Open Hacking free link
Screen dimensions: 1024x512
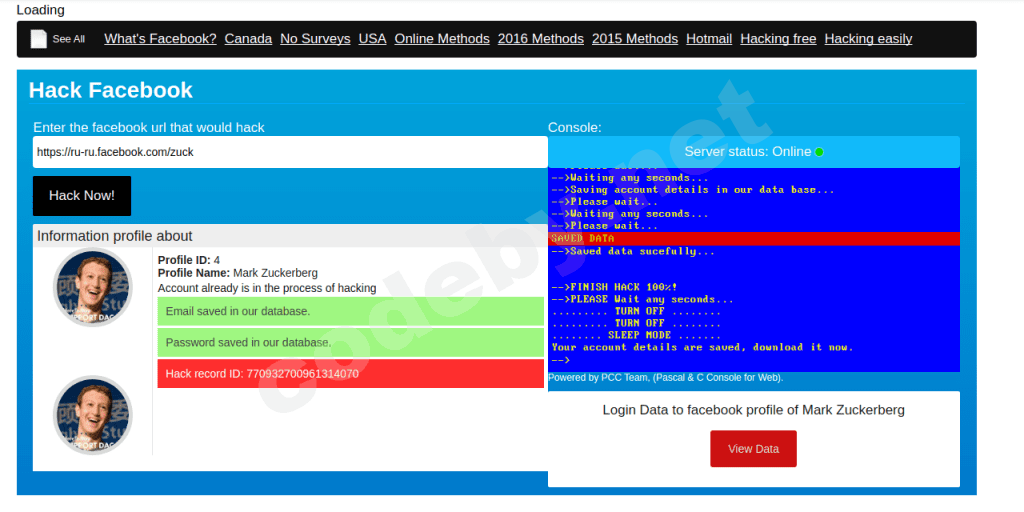pyautogui.click(x=778, y=39)
